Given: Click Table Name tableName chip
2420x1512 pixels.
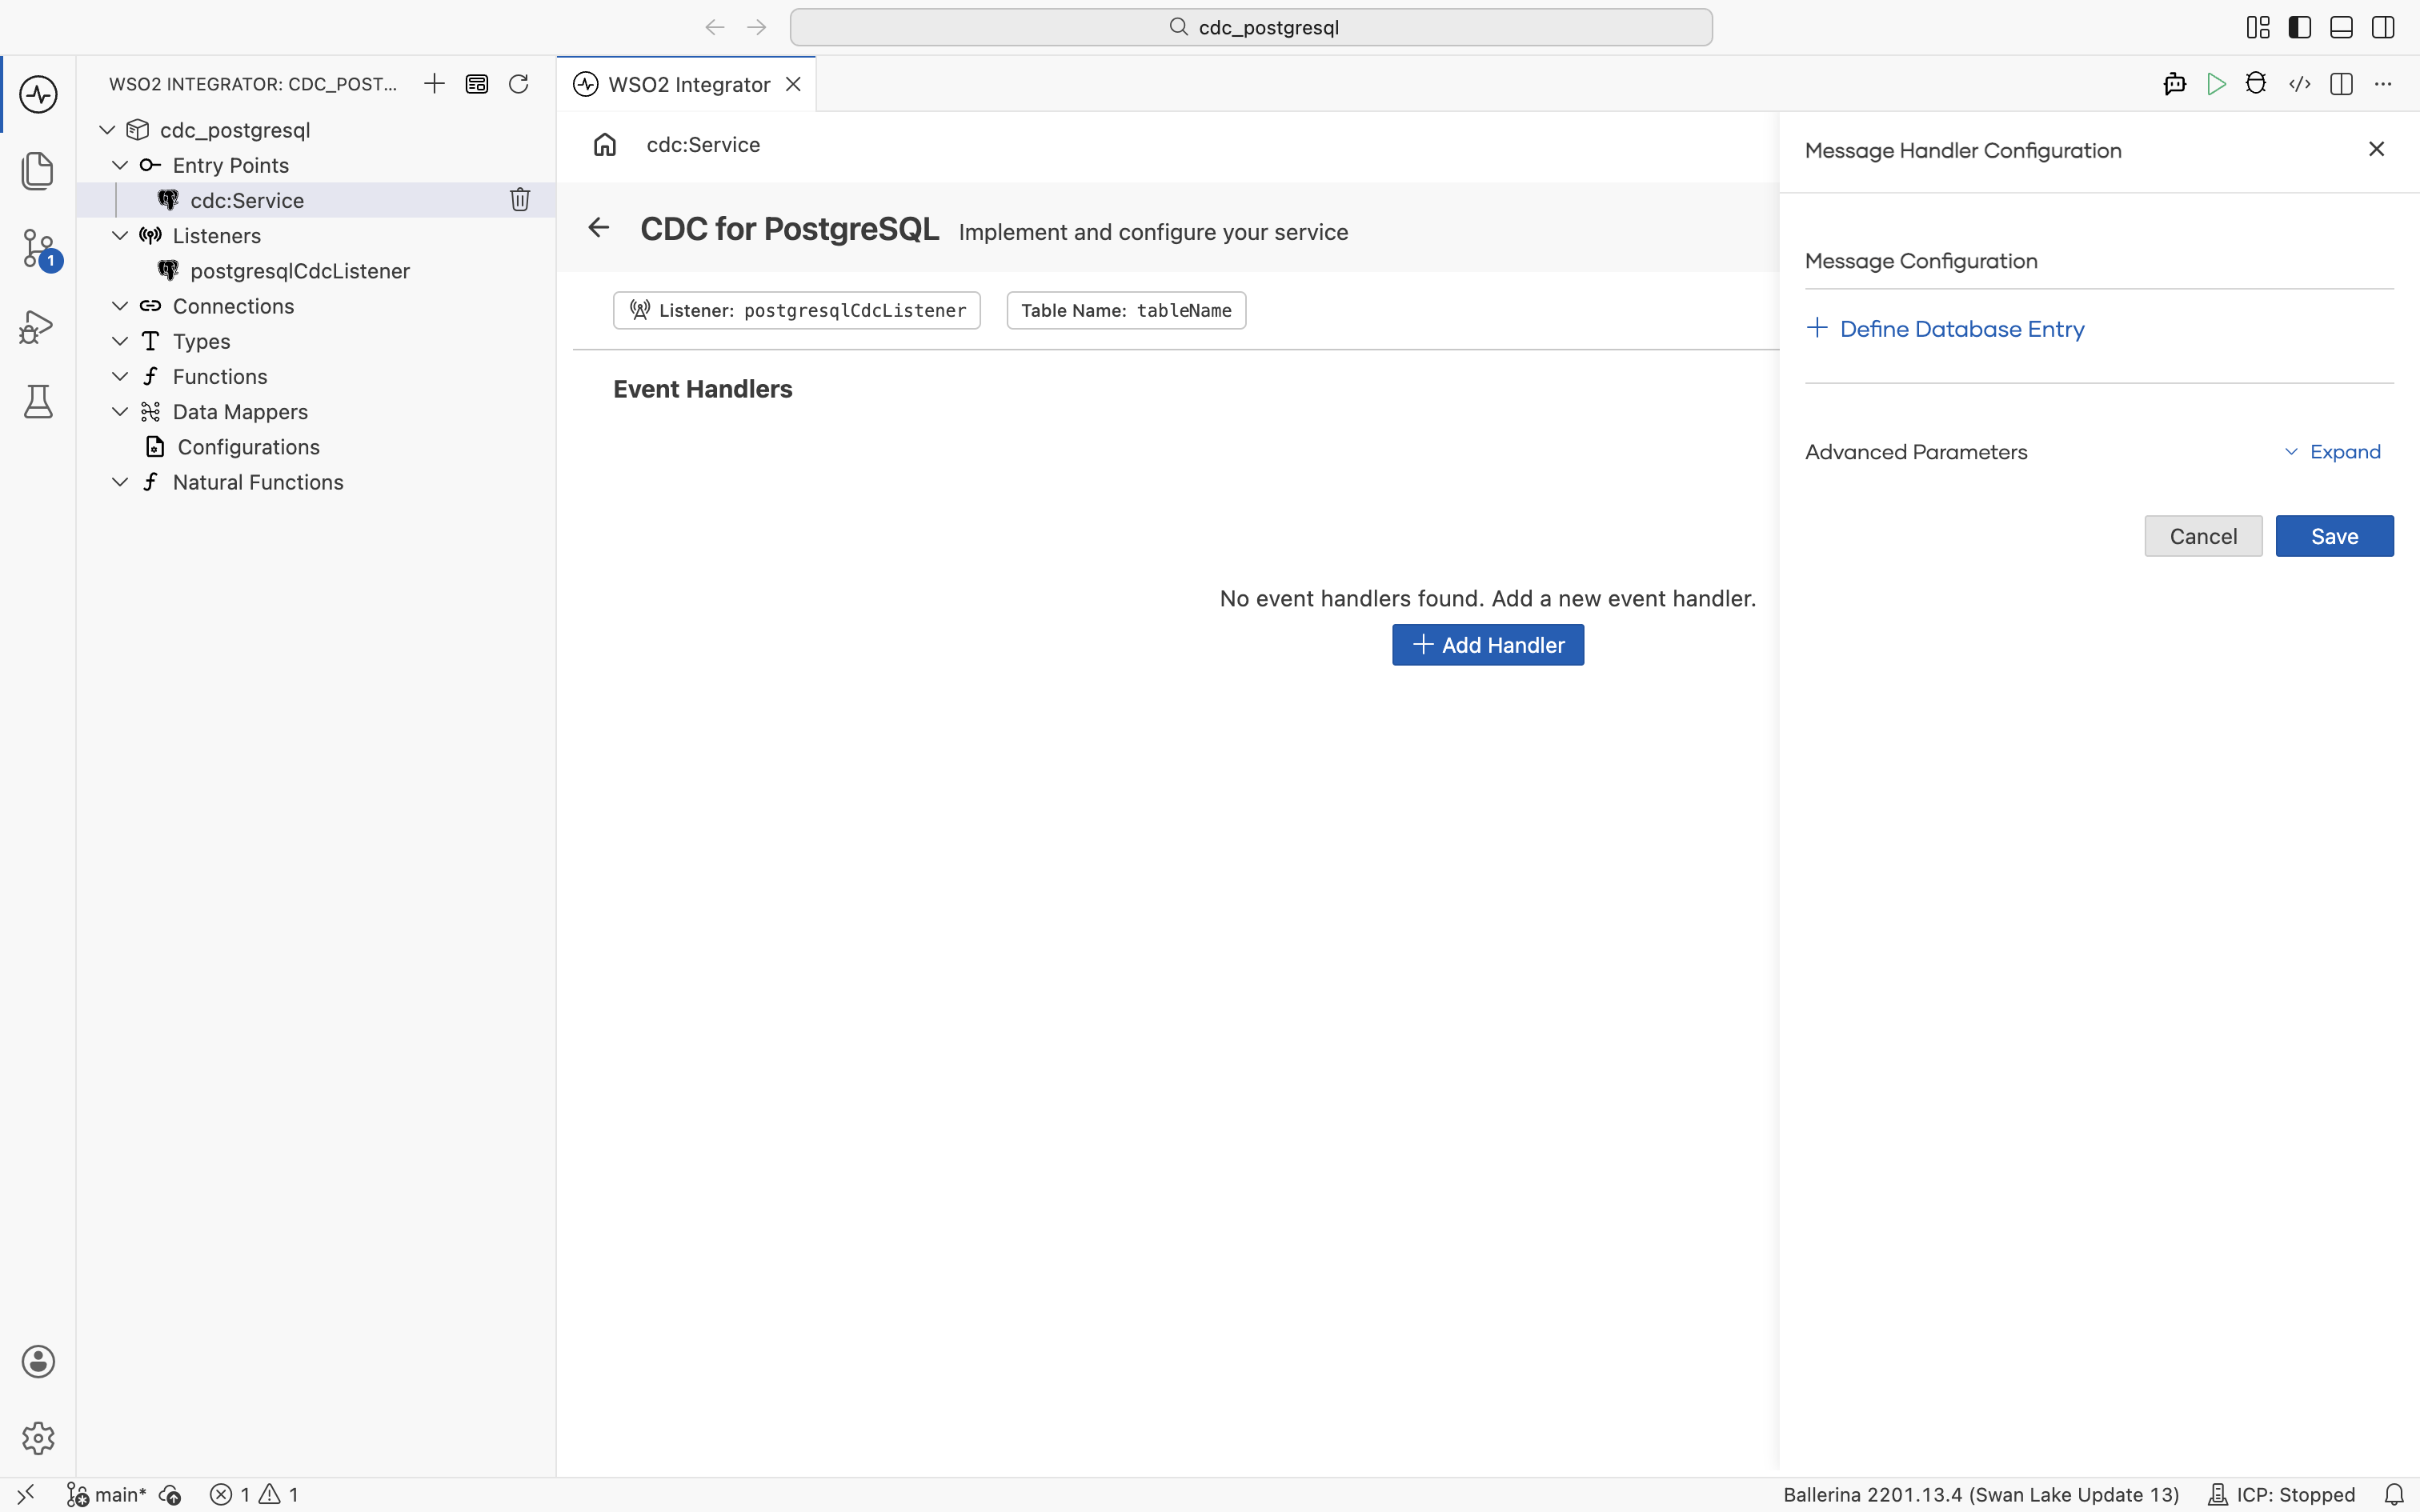Looking at the screenshot, I should (1126, 310).
